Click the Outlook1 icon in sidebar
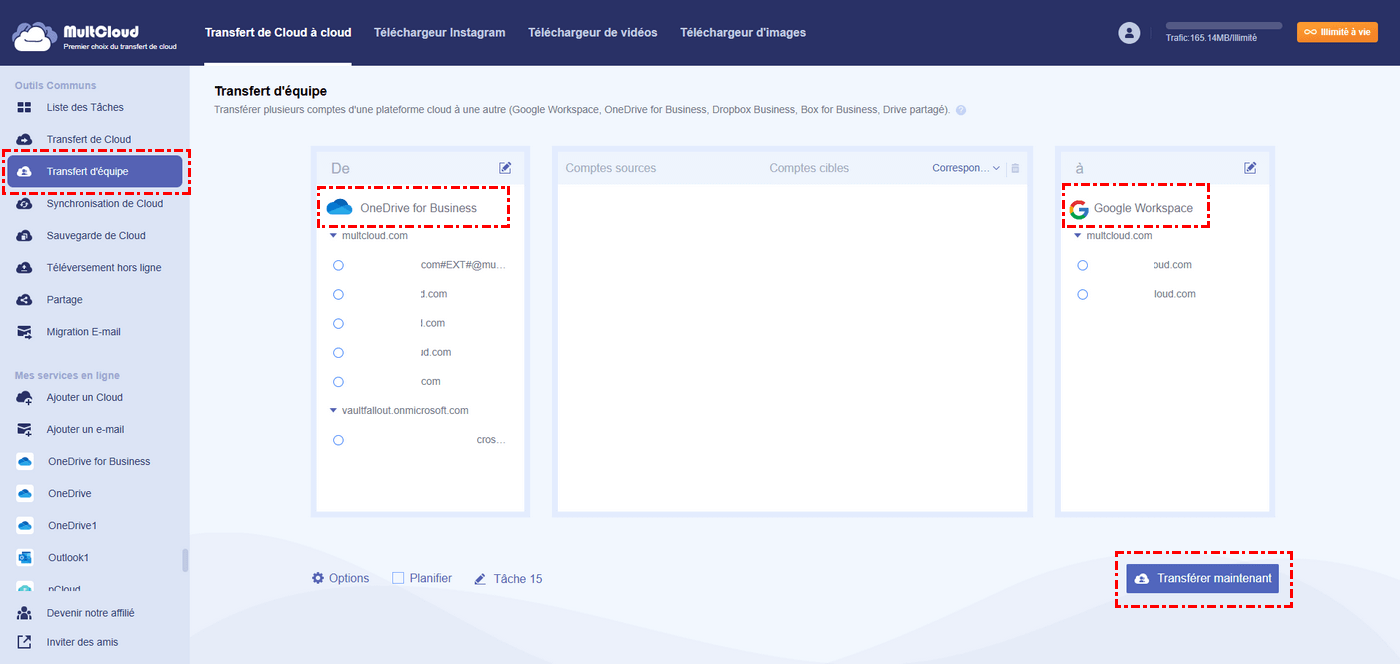1400x664 pixels. click(25, 557)
